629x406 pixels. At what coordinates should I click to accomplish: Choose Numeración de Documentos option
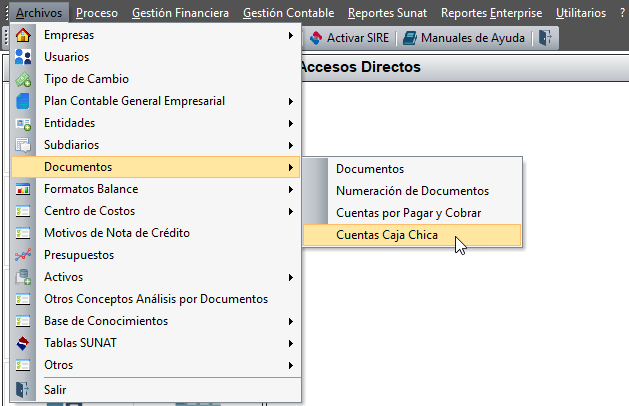click(412, 191)
